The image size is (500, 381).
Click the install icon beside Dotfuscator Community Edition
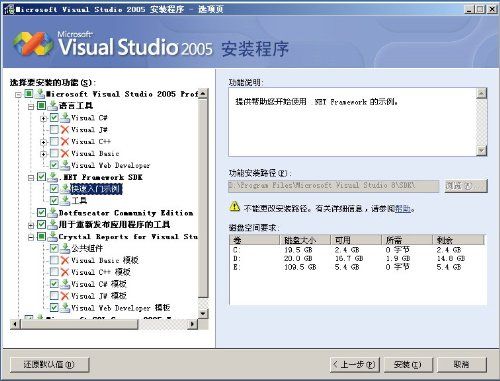click(x=53, y=213)
